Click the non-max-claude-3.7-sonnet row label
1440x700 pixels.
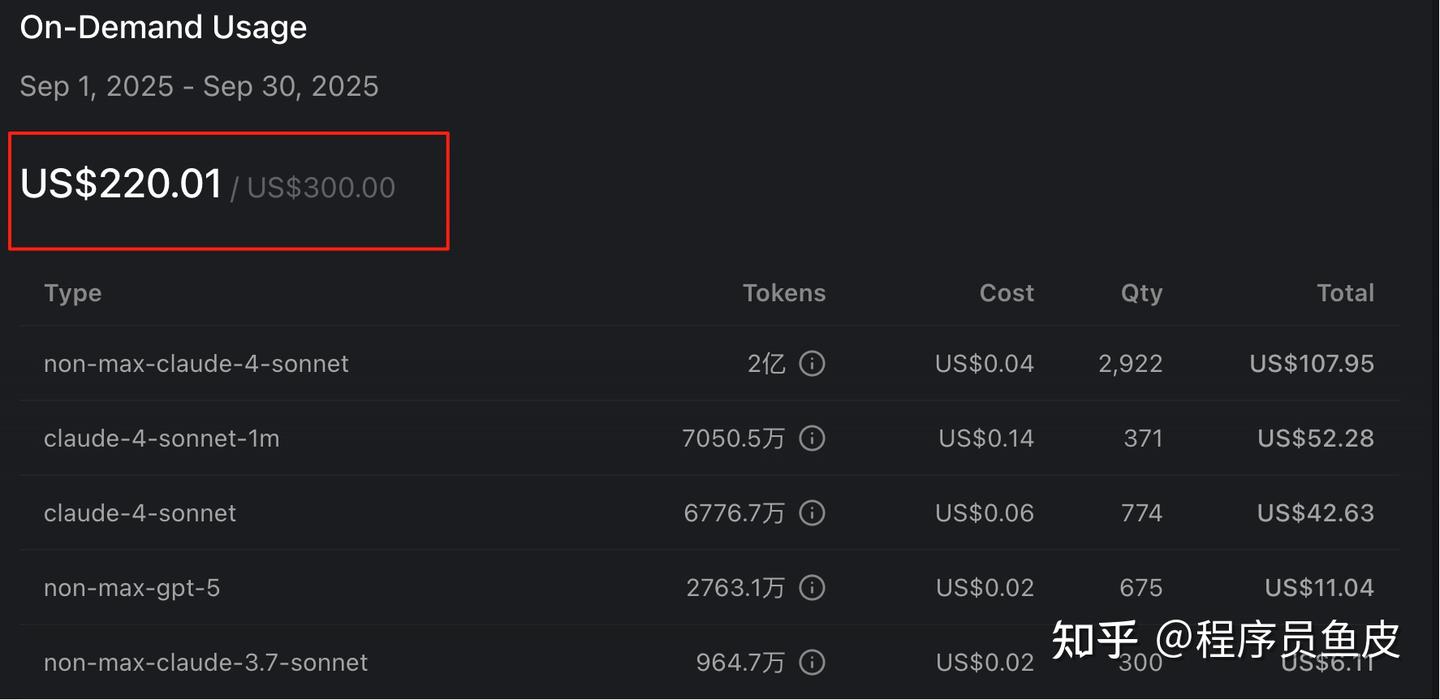coord(205,662)
